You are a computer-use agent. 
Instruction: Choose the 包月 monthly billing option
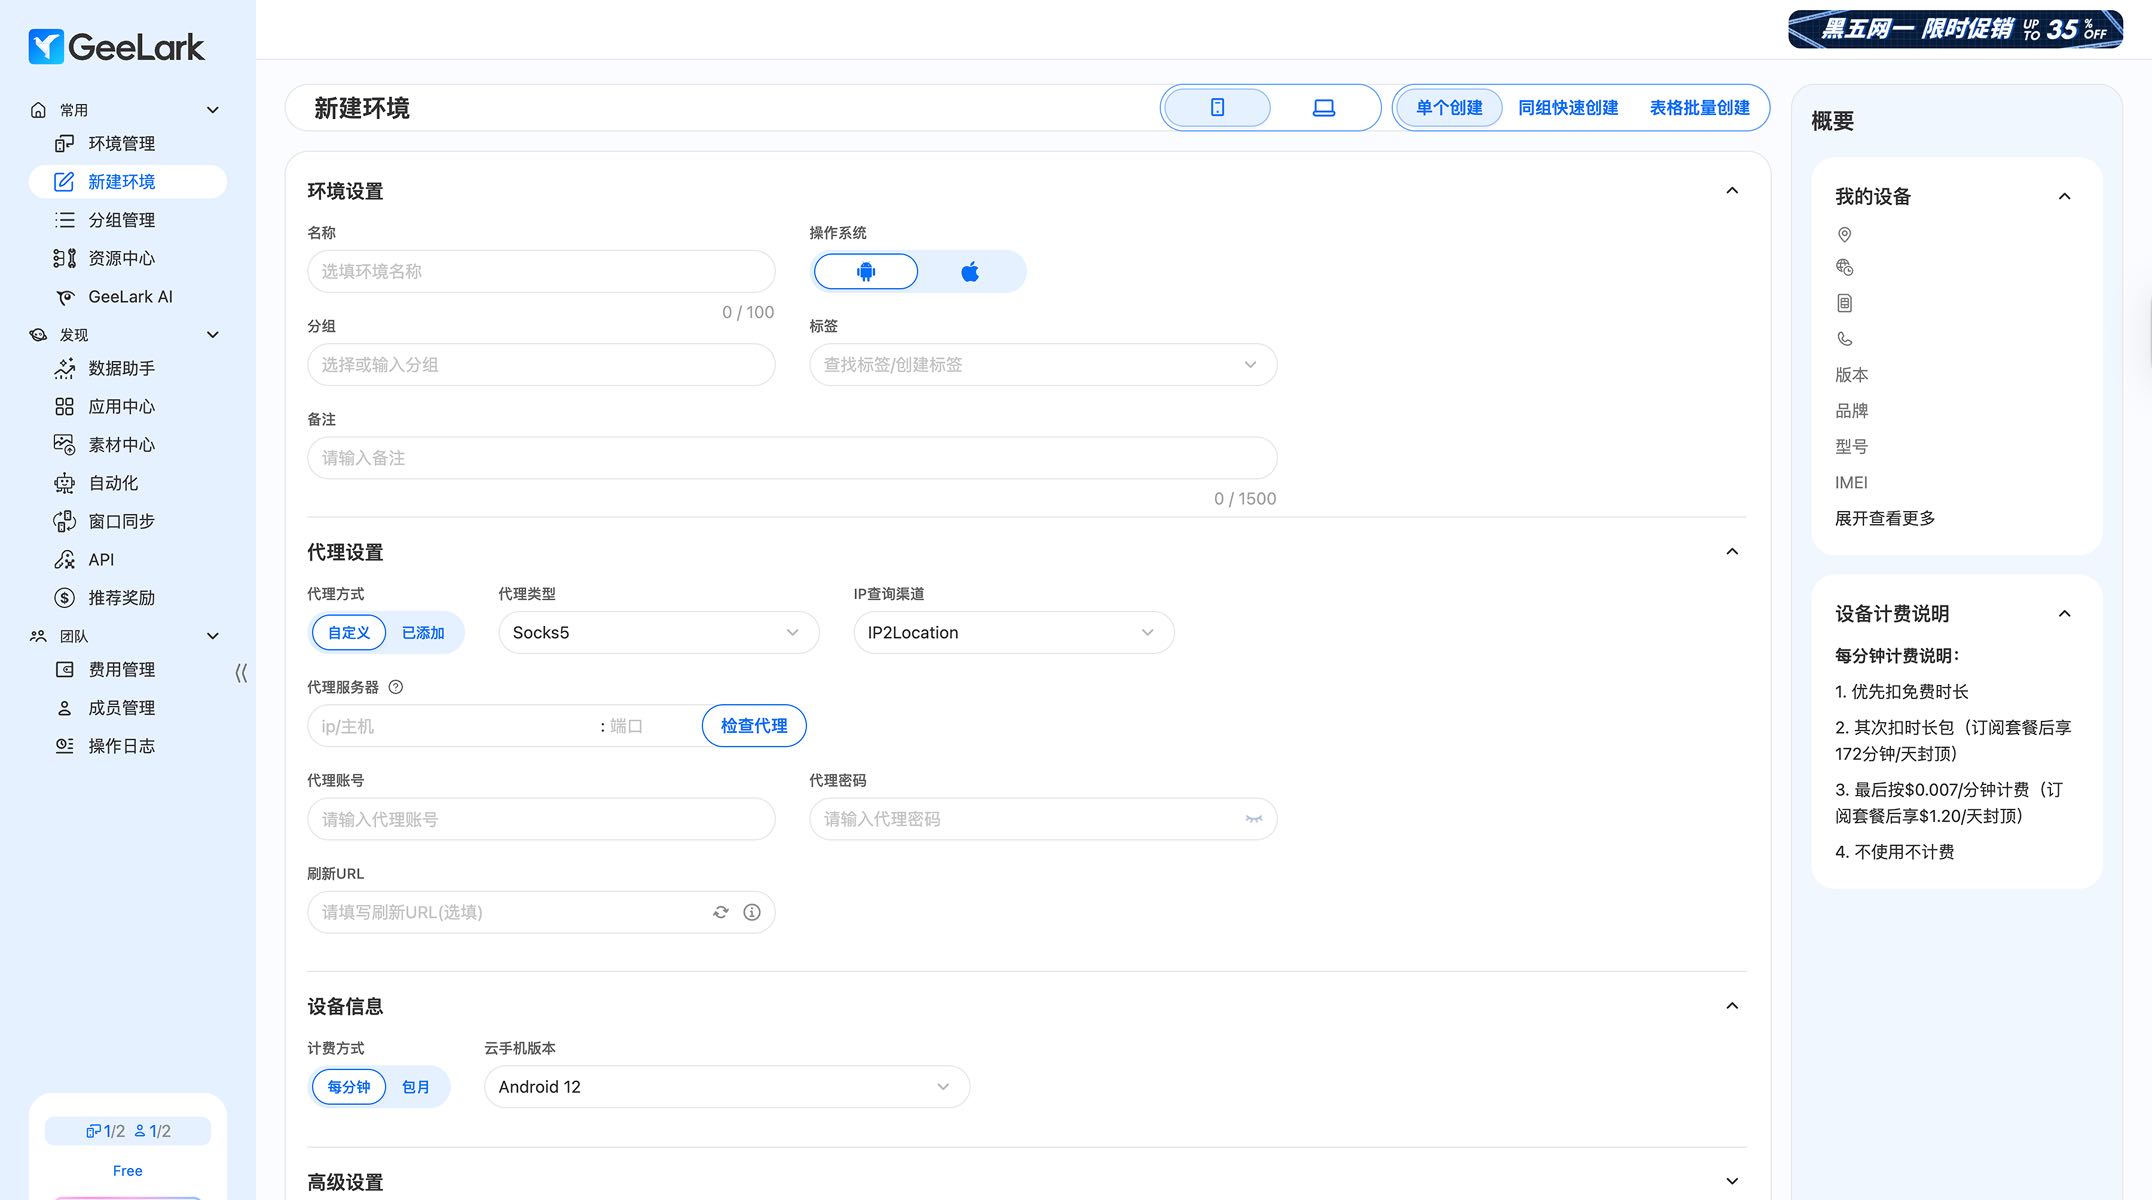pos(415,1087)
